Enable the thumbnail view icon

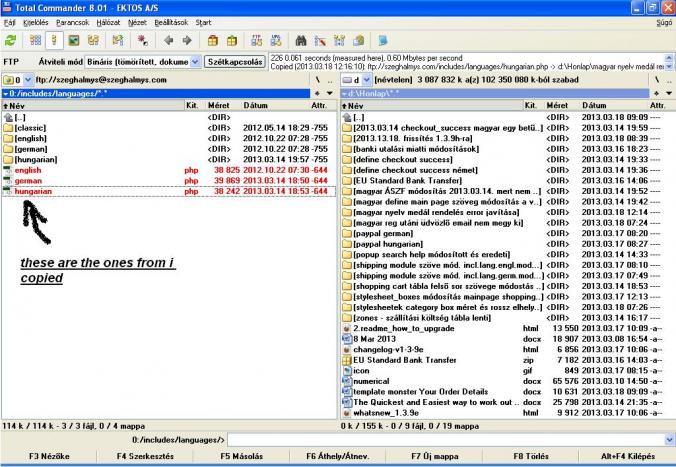pos(74,41)
